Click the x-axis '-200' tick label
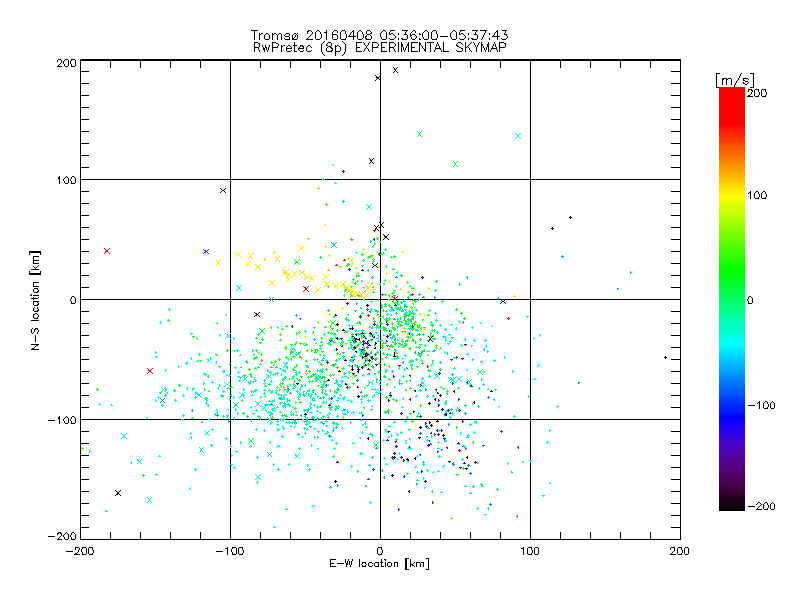Viewport: 800px width, 600px height. [80, 551]
